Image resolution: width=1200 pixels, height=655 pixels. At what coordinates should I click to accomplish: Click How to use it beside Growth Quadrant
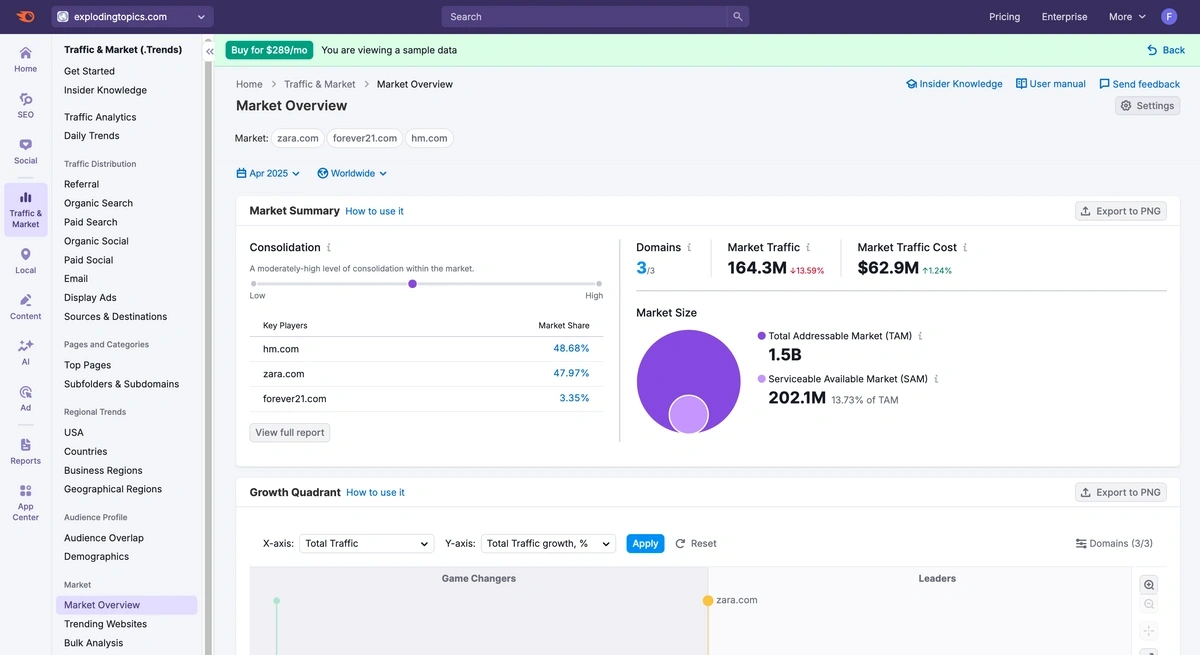click(x=375, y=492)
